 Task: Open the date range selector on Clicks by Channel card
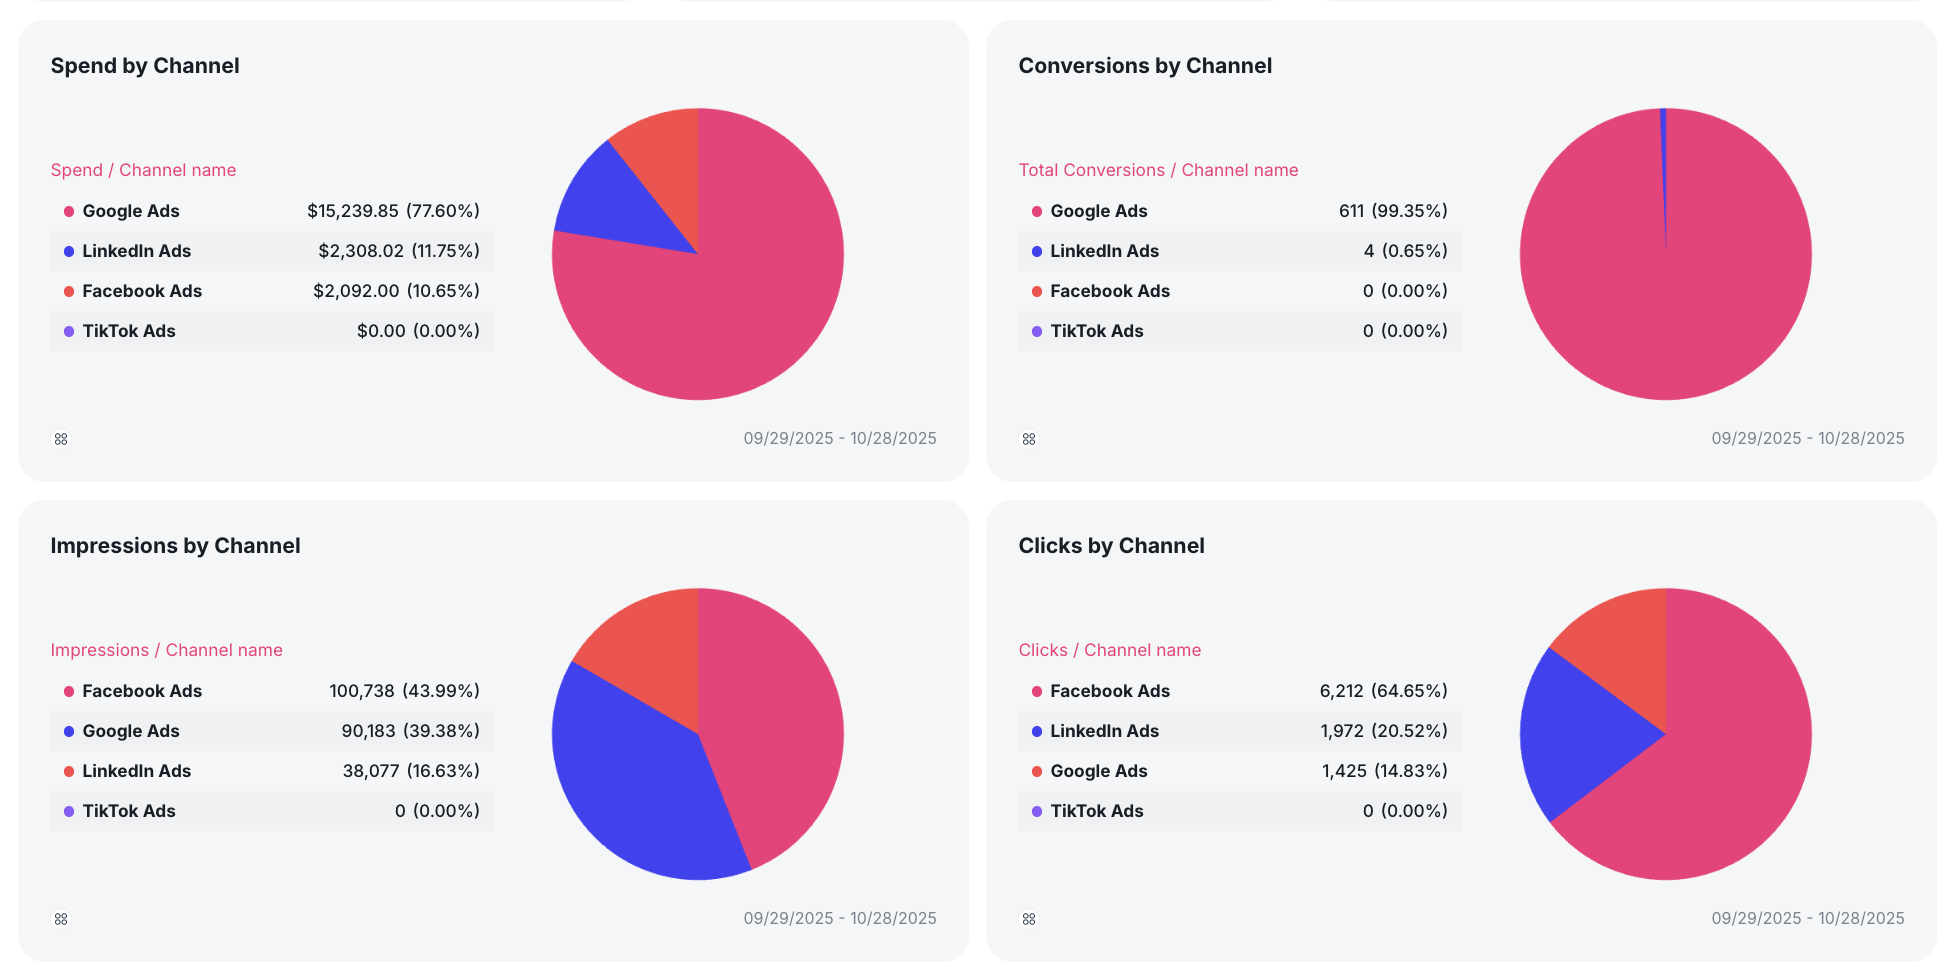(x=1808, y=918)
